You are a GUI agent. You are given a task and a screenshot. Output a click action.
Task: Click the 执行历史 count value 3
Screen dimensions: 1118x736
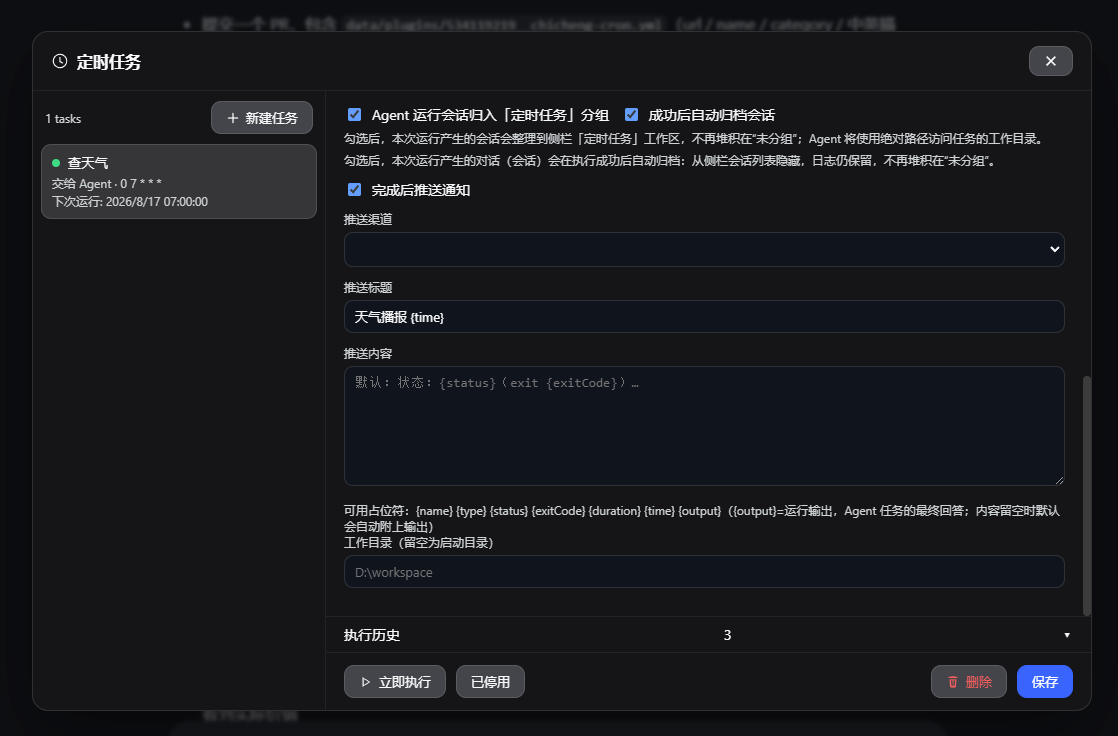(x=727, y=635)
